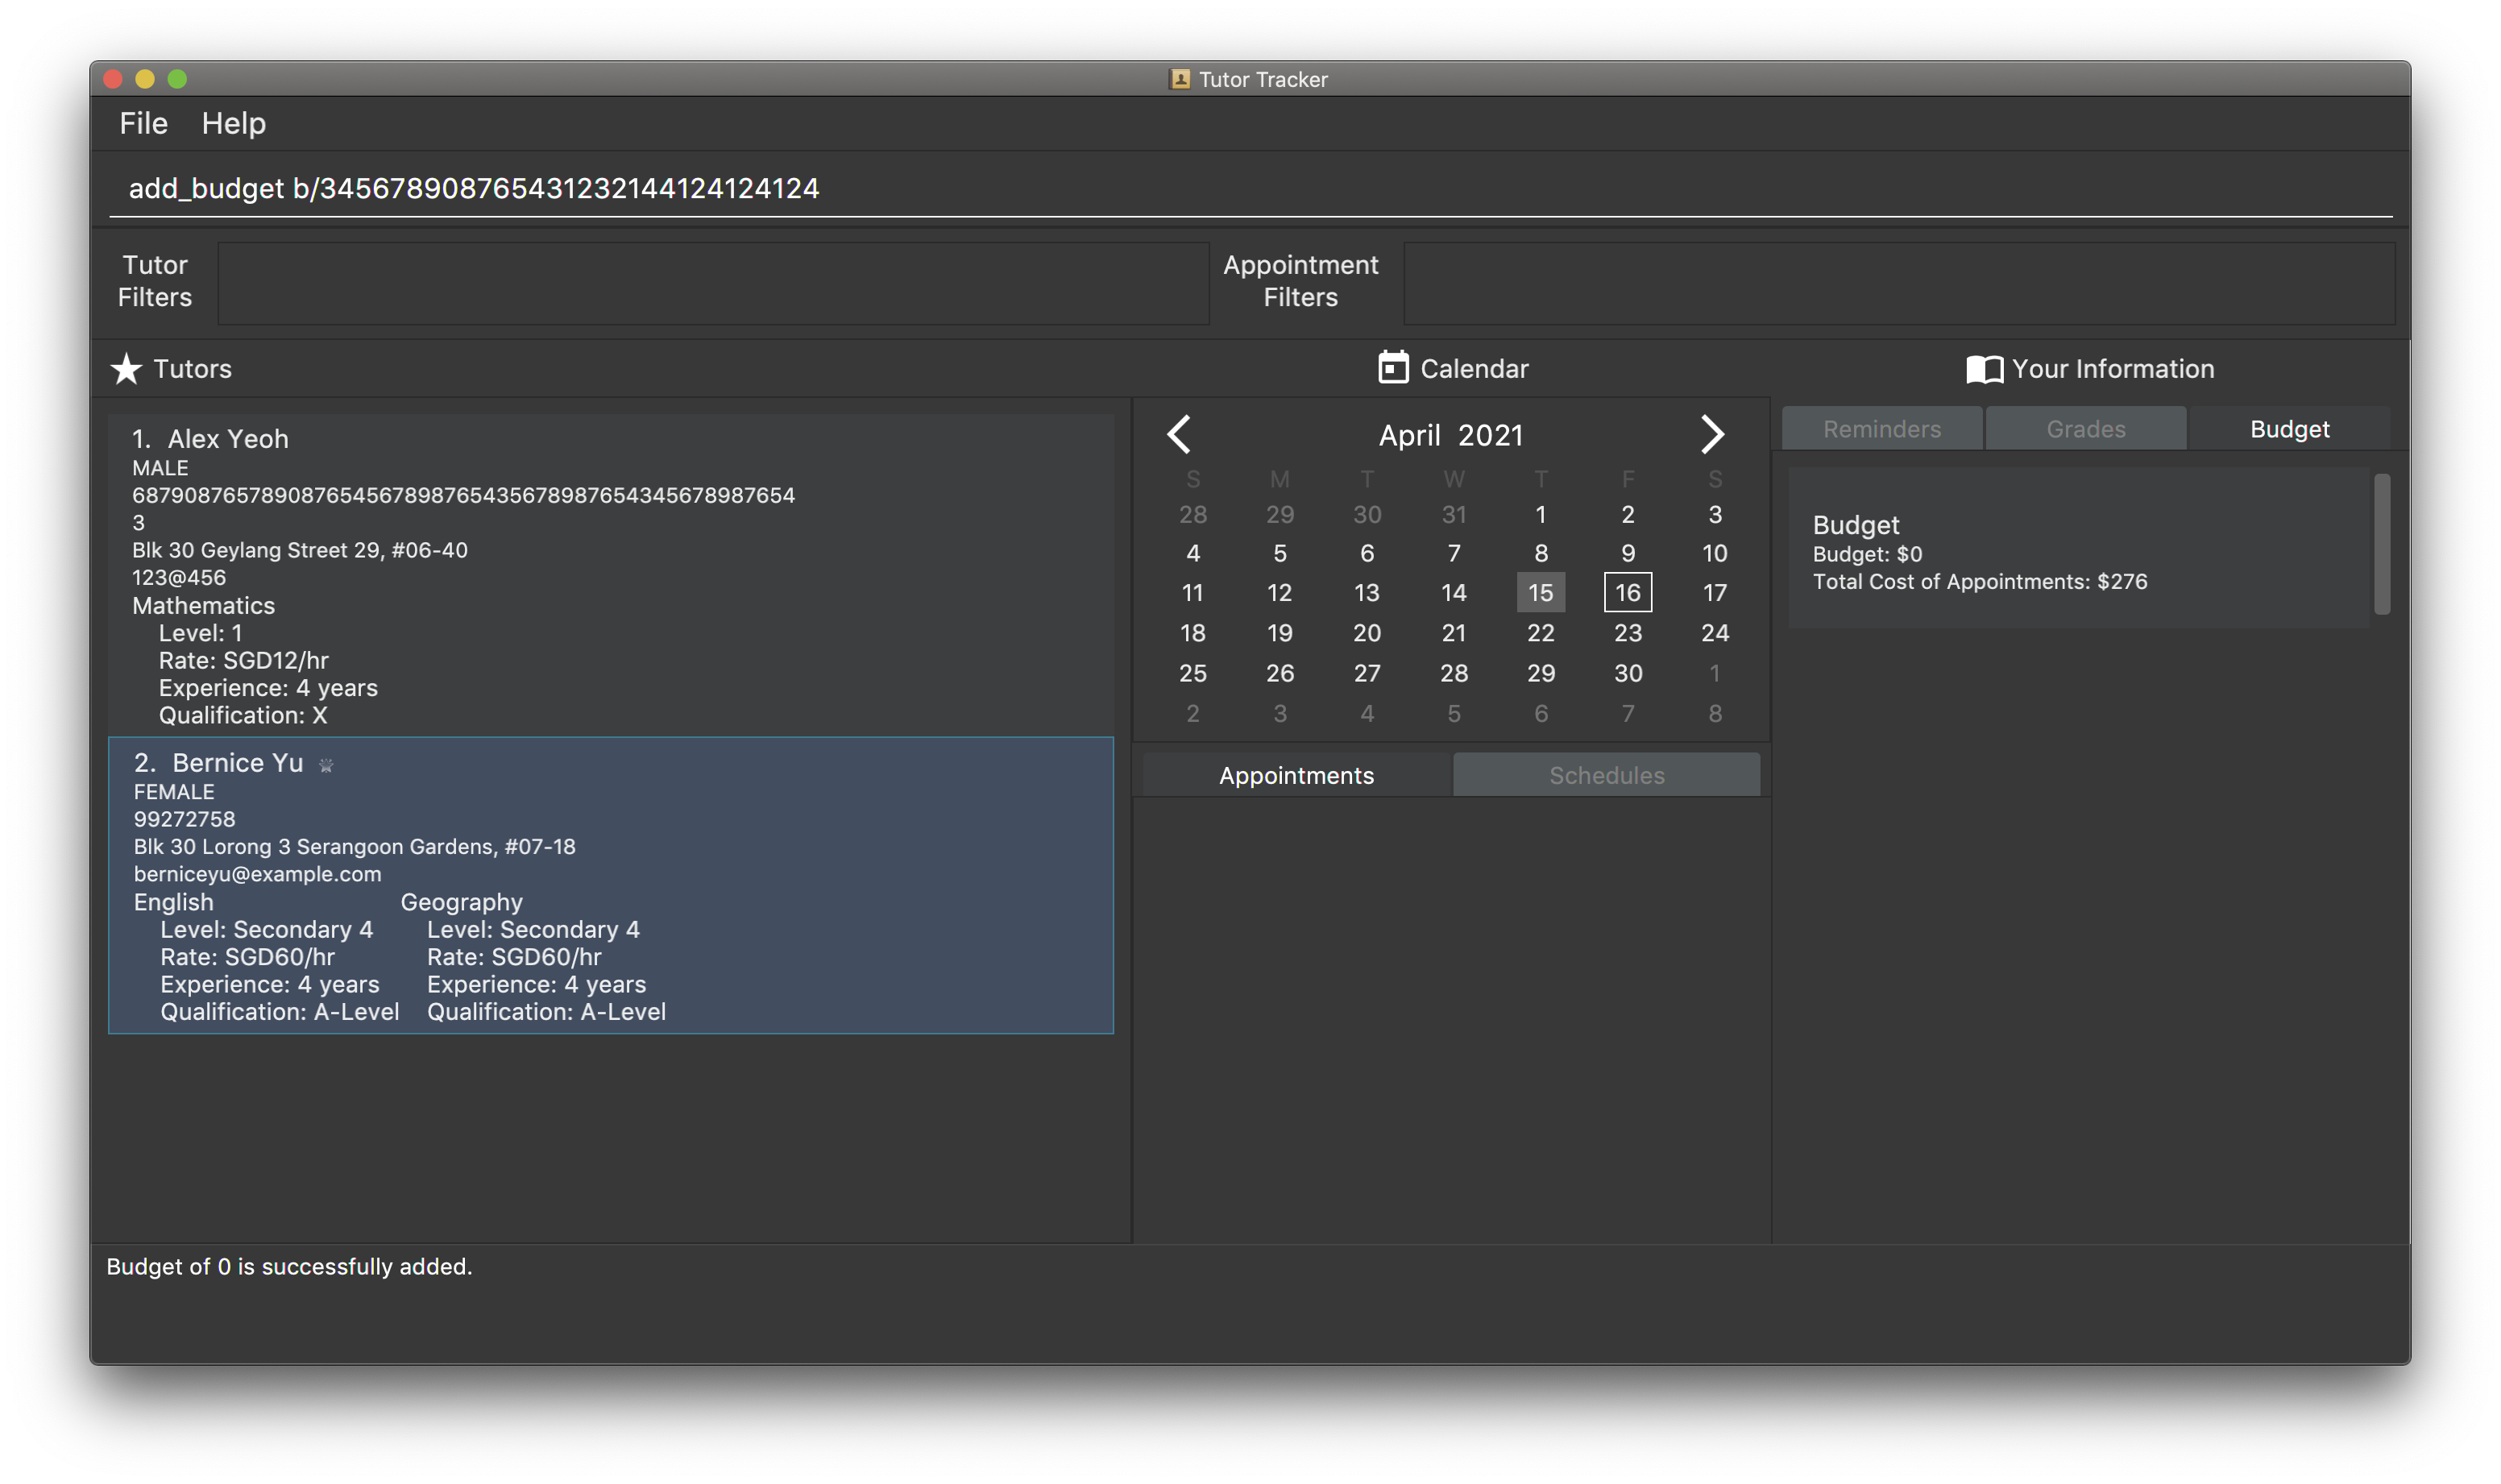
Task: Select the Alex Yeoh tutor card
Action: tap(610, 575)
